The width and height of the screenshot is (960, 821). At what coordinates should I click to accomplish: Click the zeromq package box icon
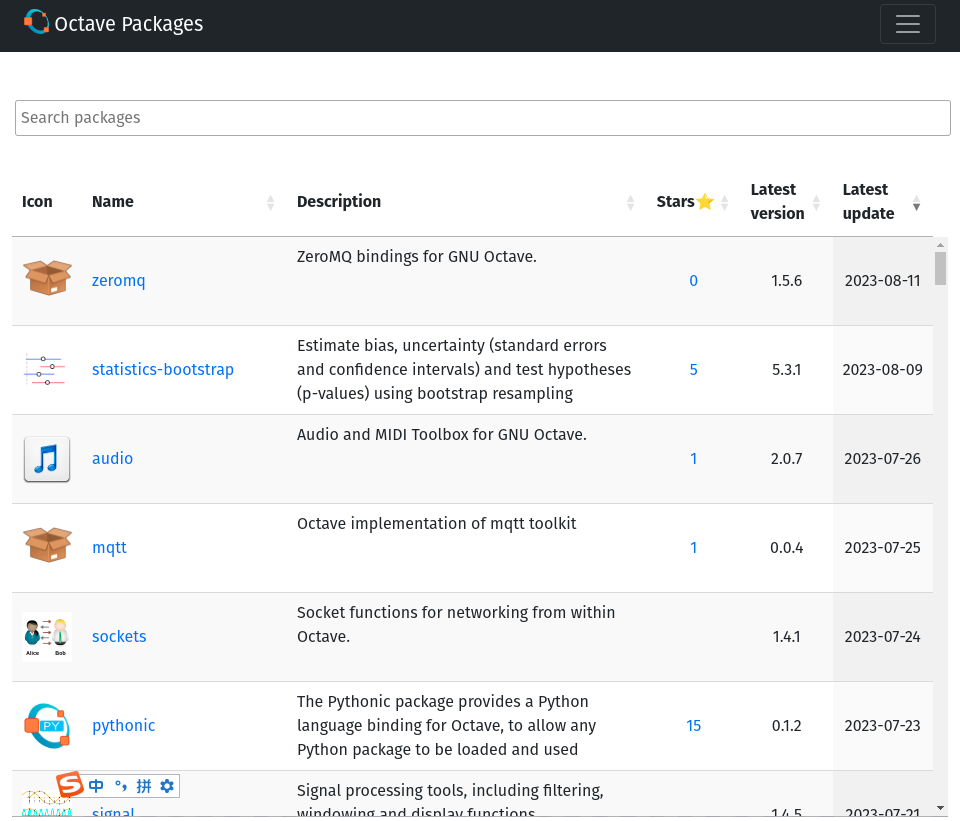pyautogui.click(x=47, y=279)
